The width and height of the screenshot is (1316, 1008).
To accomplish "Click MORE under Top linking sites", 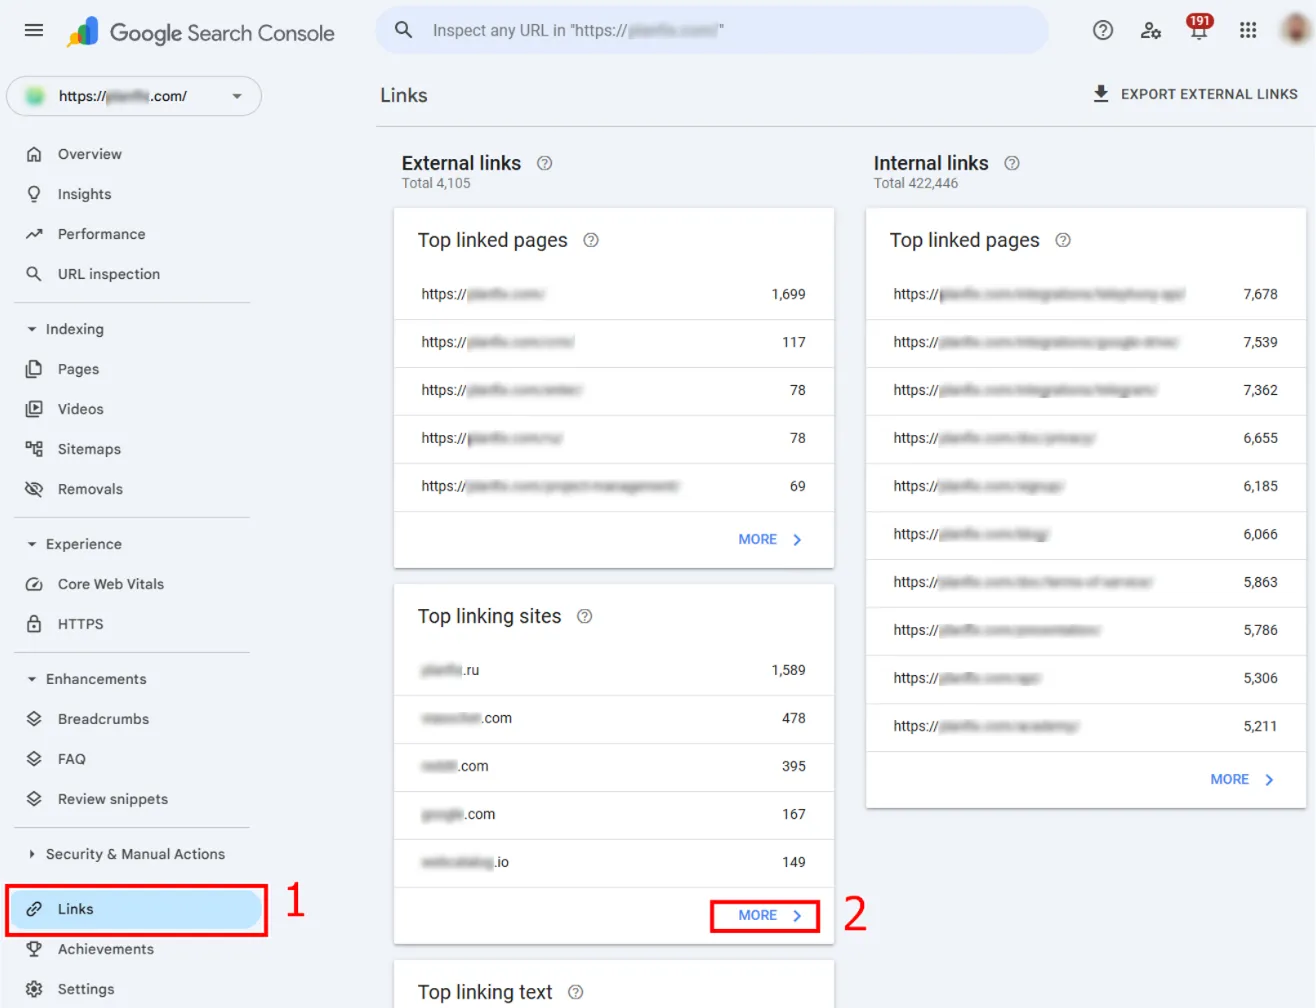I will (770, 915).
